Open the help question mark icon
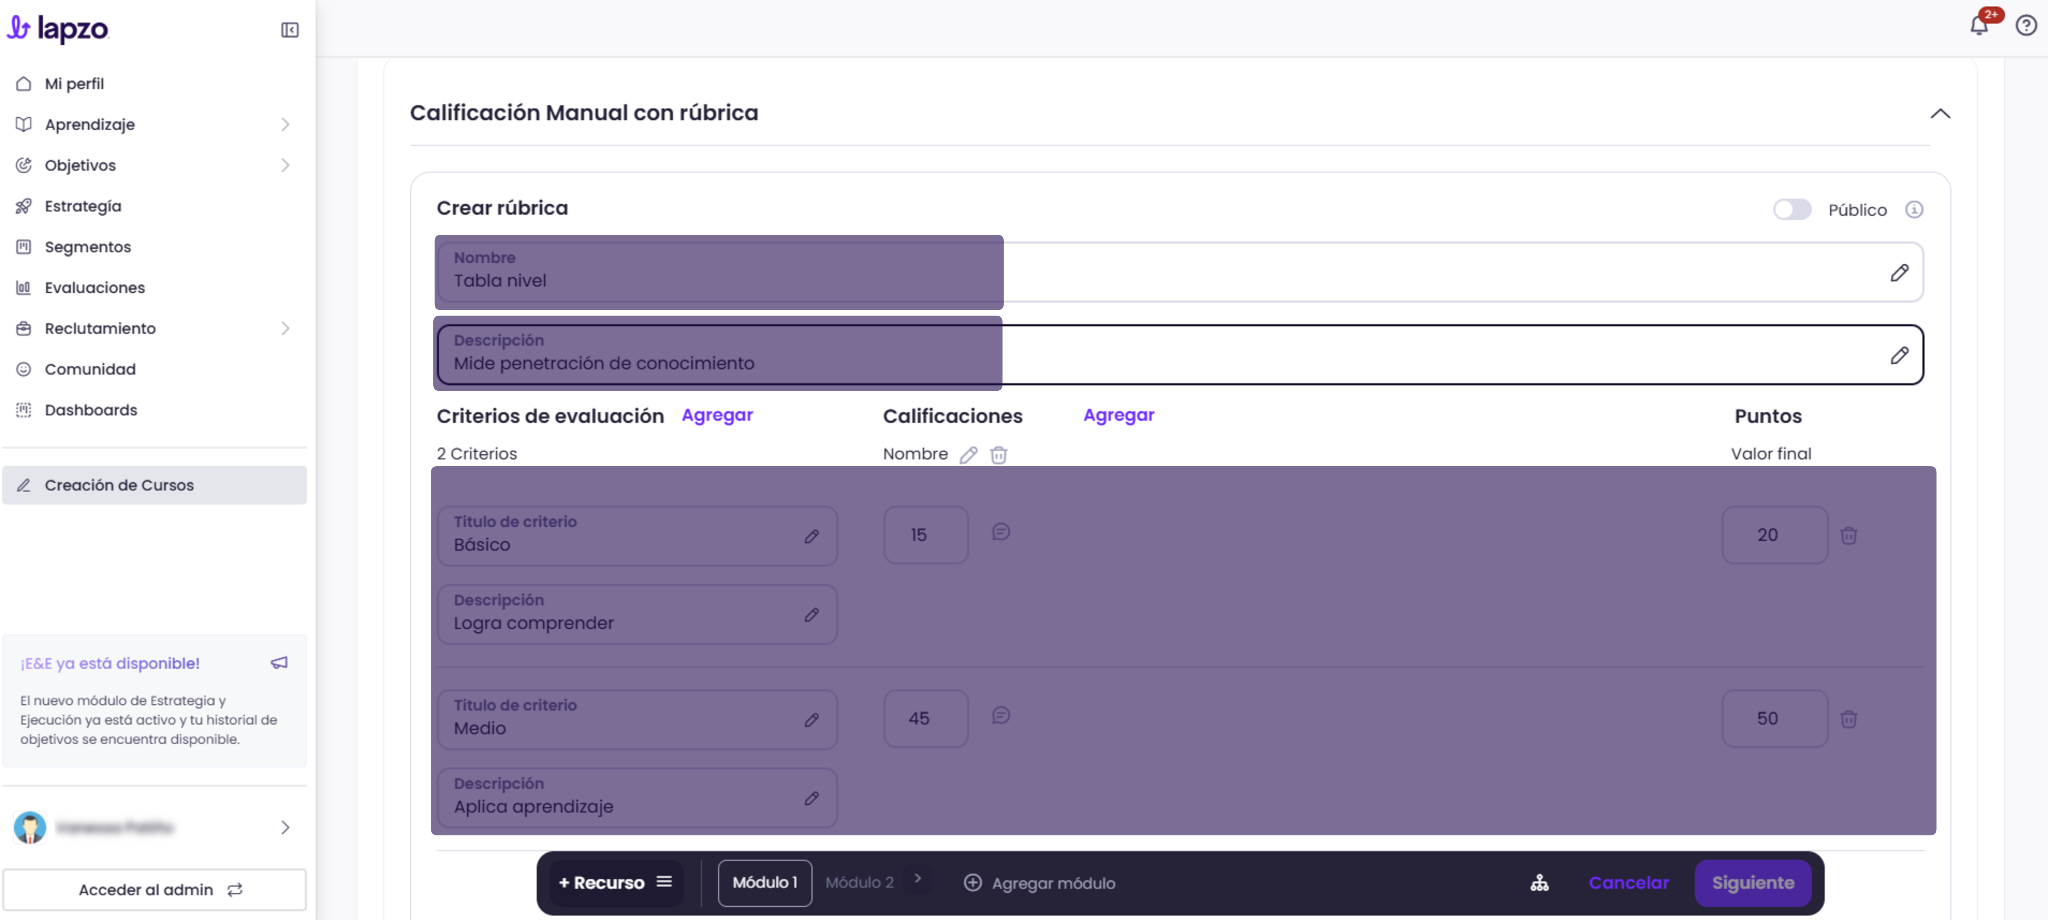2048x920 pixels. [2026, 25]
